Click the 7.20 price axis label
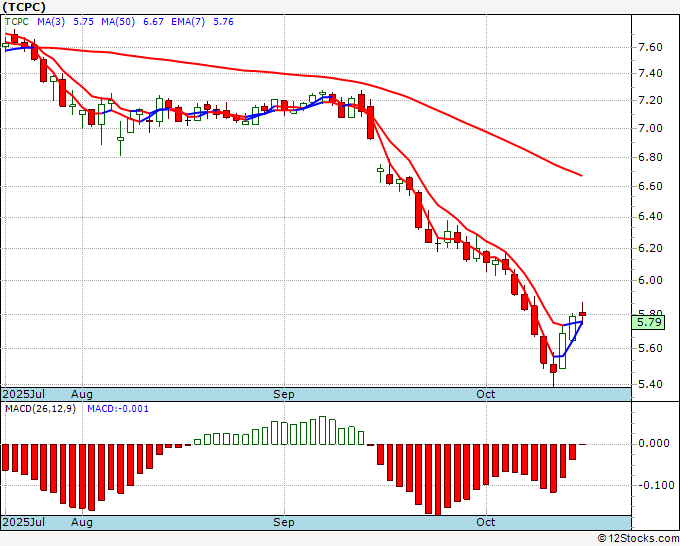This screenshot has height=546, width=680. pos(651,100)
